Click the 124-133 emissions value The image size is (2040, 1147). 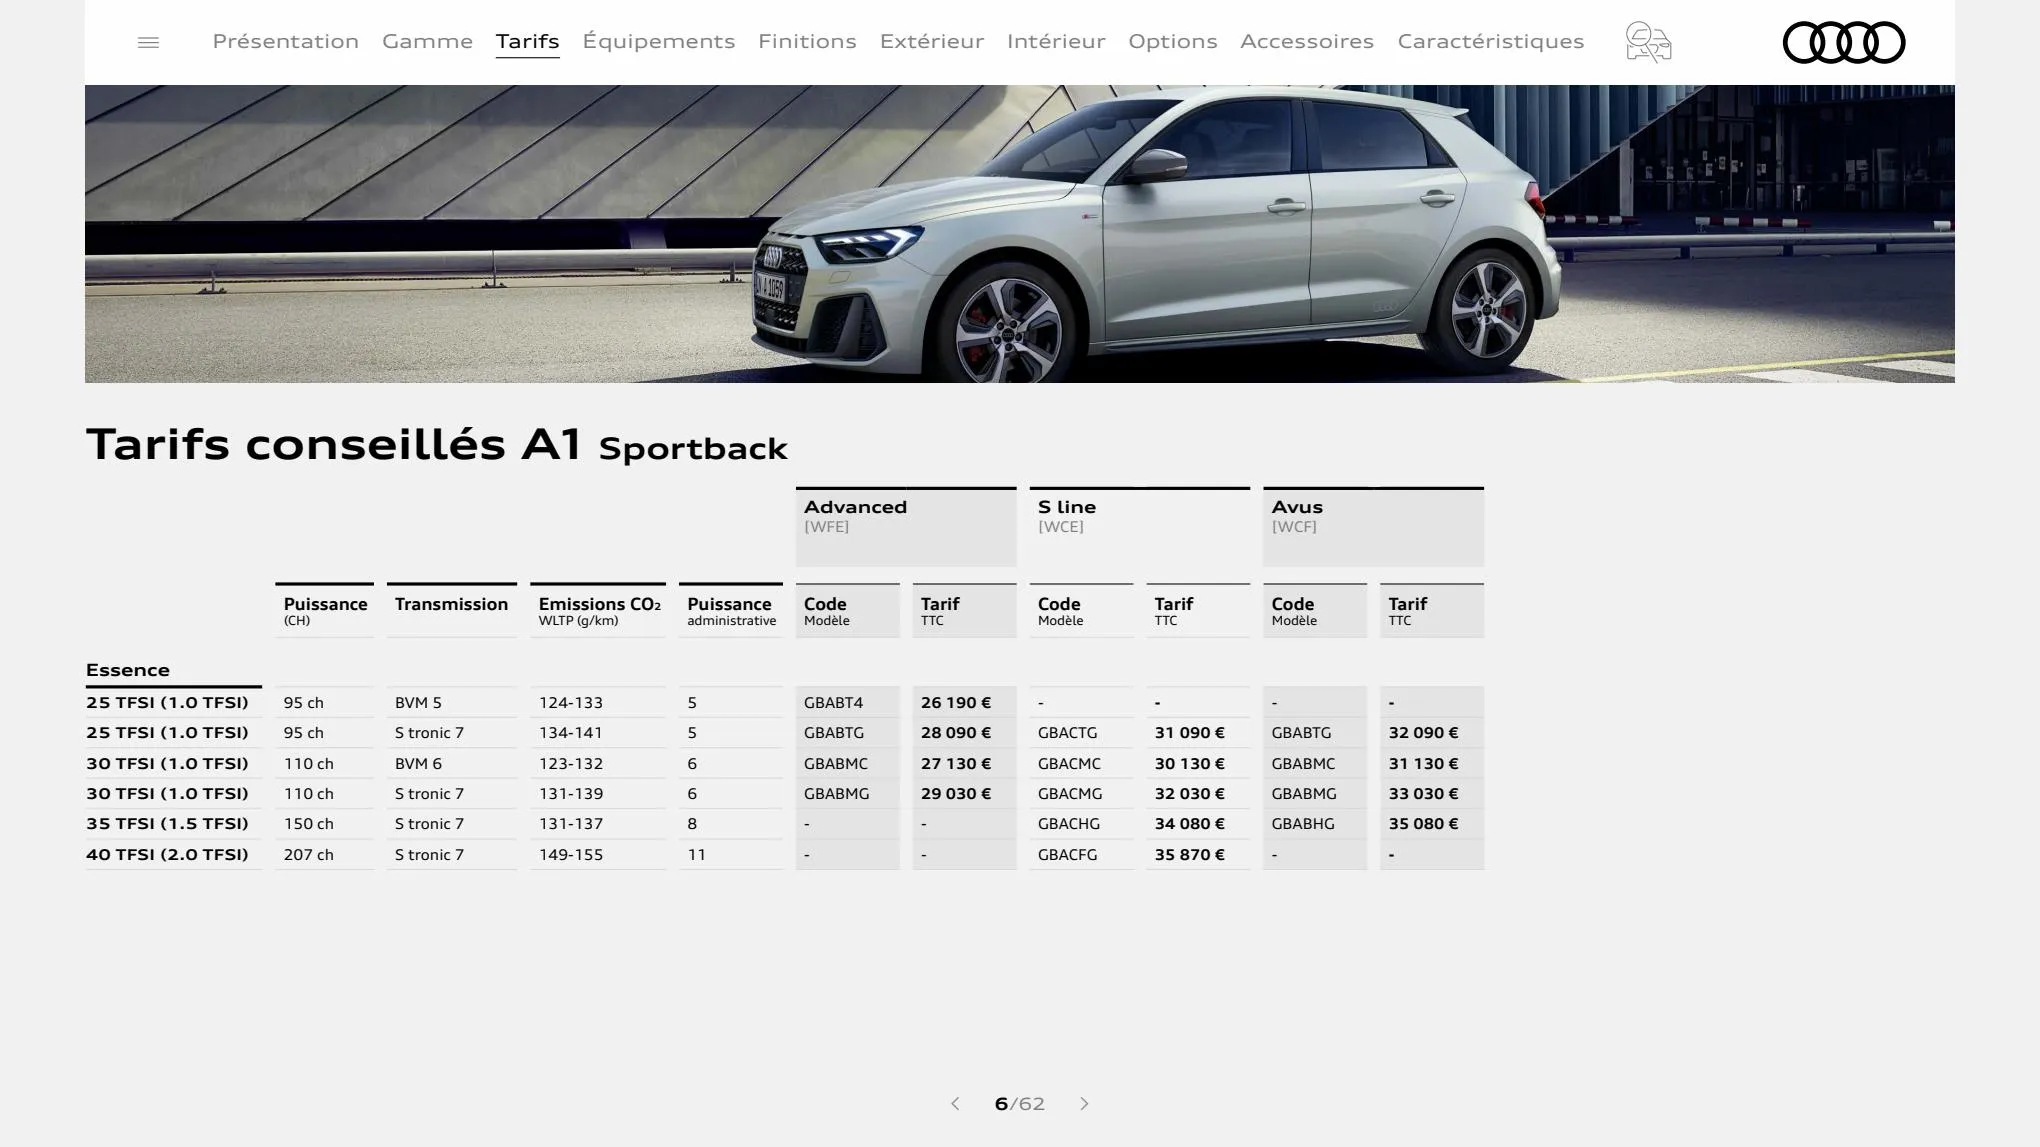[570, 702]
